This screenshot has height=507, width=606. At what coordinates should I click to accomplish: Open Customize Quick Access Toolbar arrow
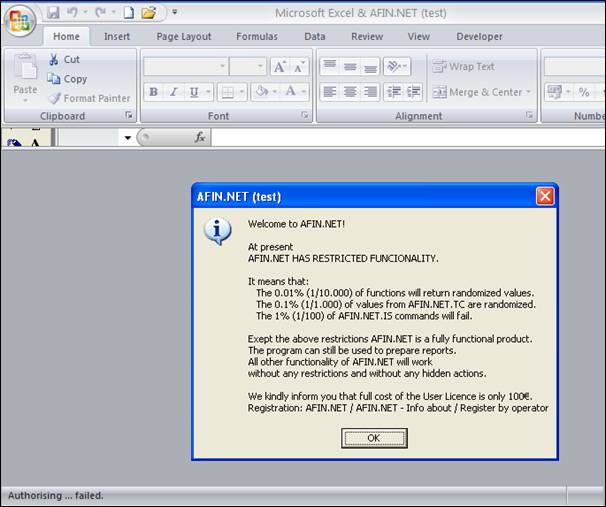pos(175,12)
